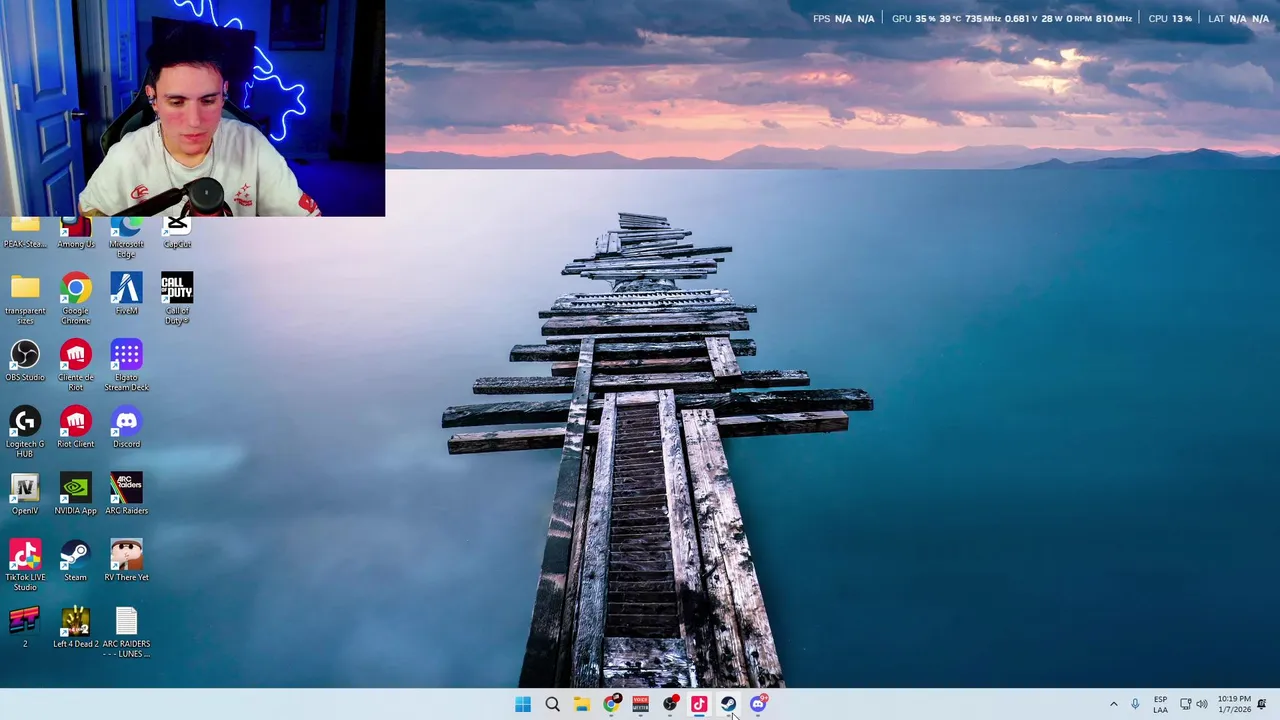Select the FiveM desktop shortcut
The height and width of the screenshot is (720, 1280).
pyautogui.click(x=126, y=294)
